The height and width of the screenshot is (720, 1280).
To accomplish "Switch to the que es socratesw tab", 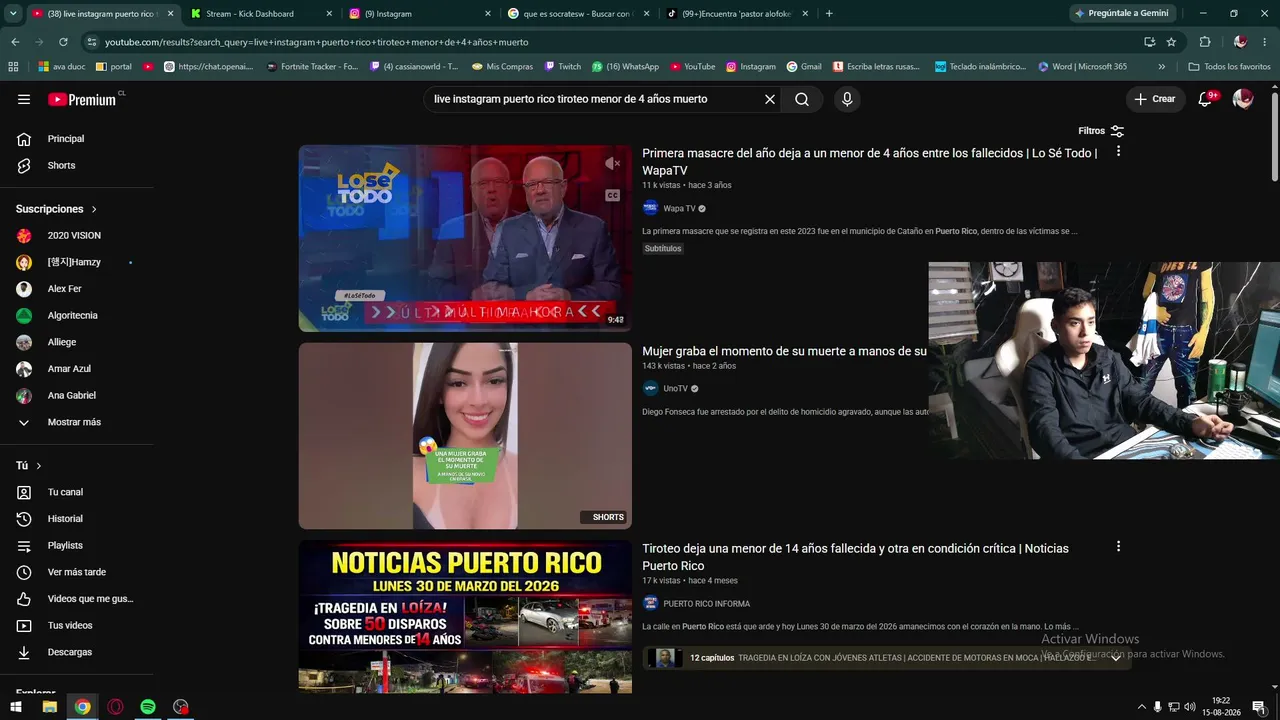I will pyautogui.click(x=579, y=14).
